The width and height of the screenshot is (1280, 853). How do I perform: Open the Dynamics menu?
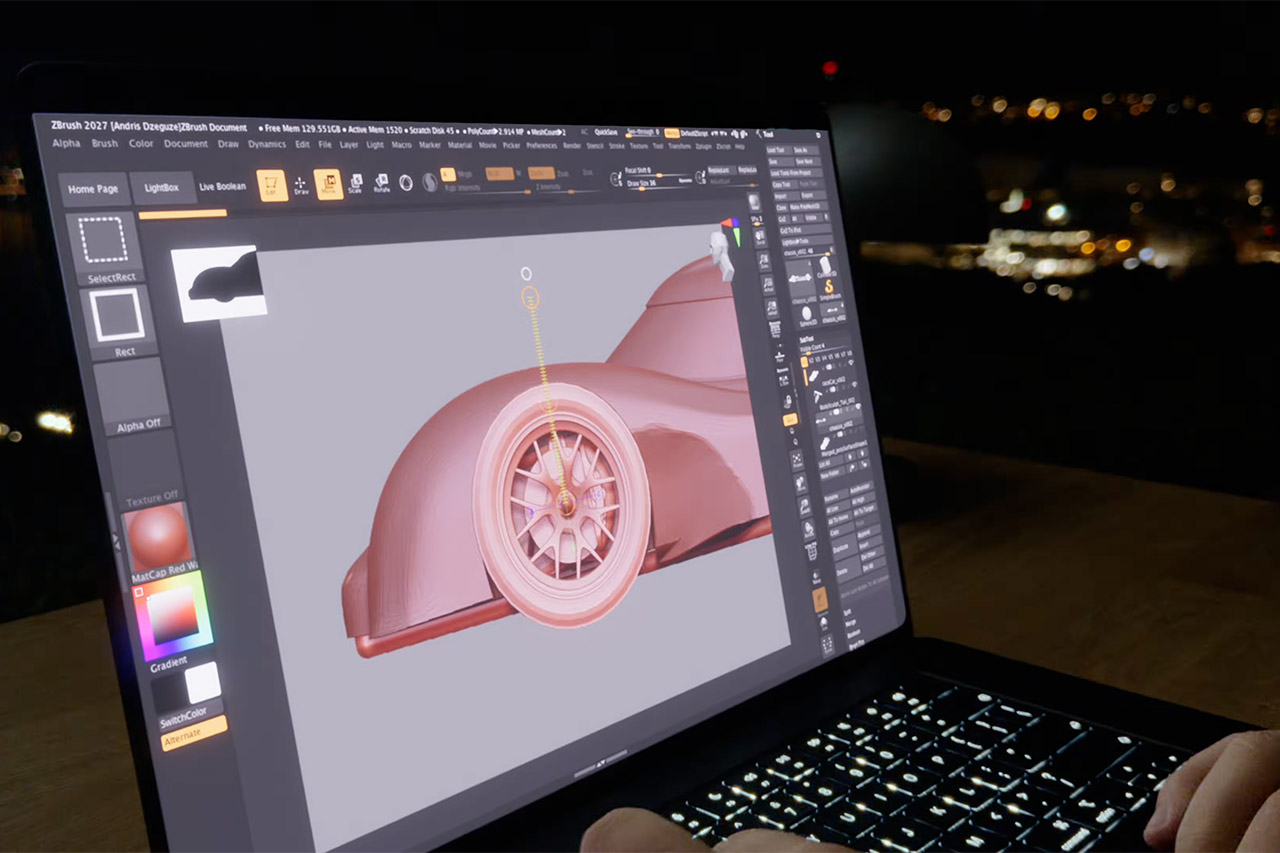[x=267, y=144]
